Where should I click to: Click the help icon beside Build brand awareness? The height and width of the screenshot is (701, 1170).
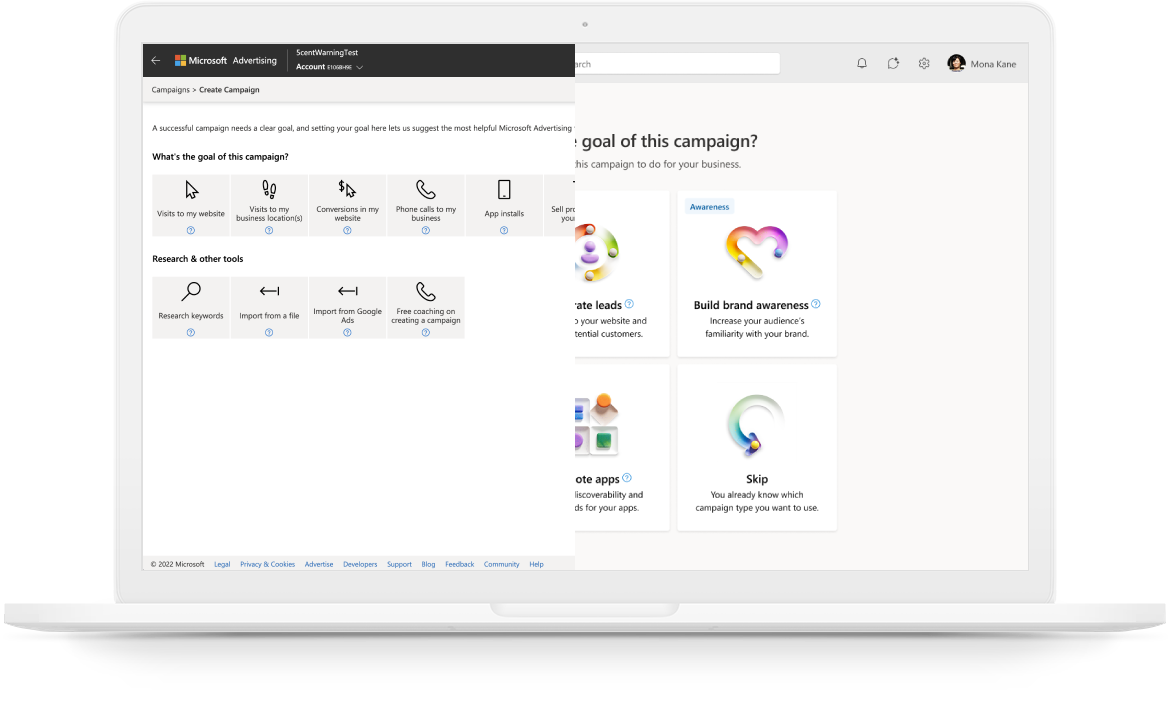[816, 304]
